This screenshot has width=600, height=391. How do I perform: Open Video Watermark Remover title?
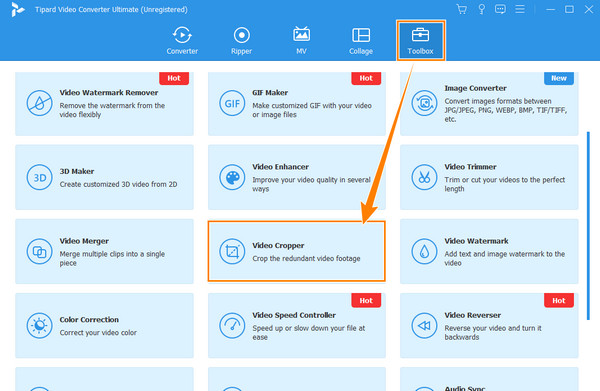pyautogui.click(x=109, y=93)
